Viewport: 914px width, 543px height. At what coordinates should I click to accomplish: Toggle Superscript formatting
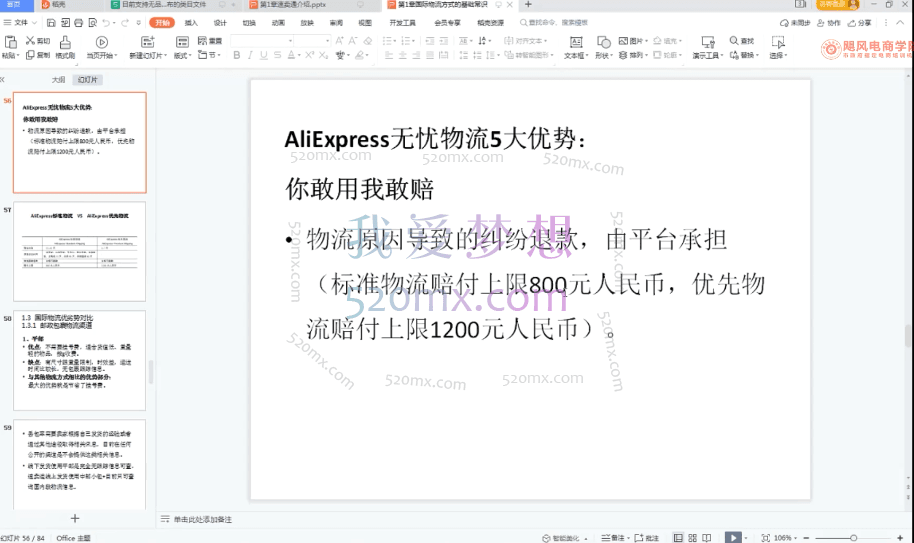(310, 55)
